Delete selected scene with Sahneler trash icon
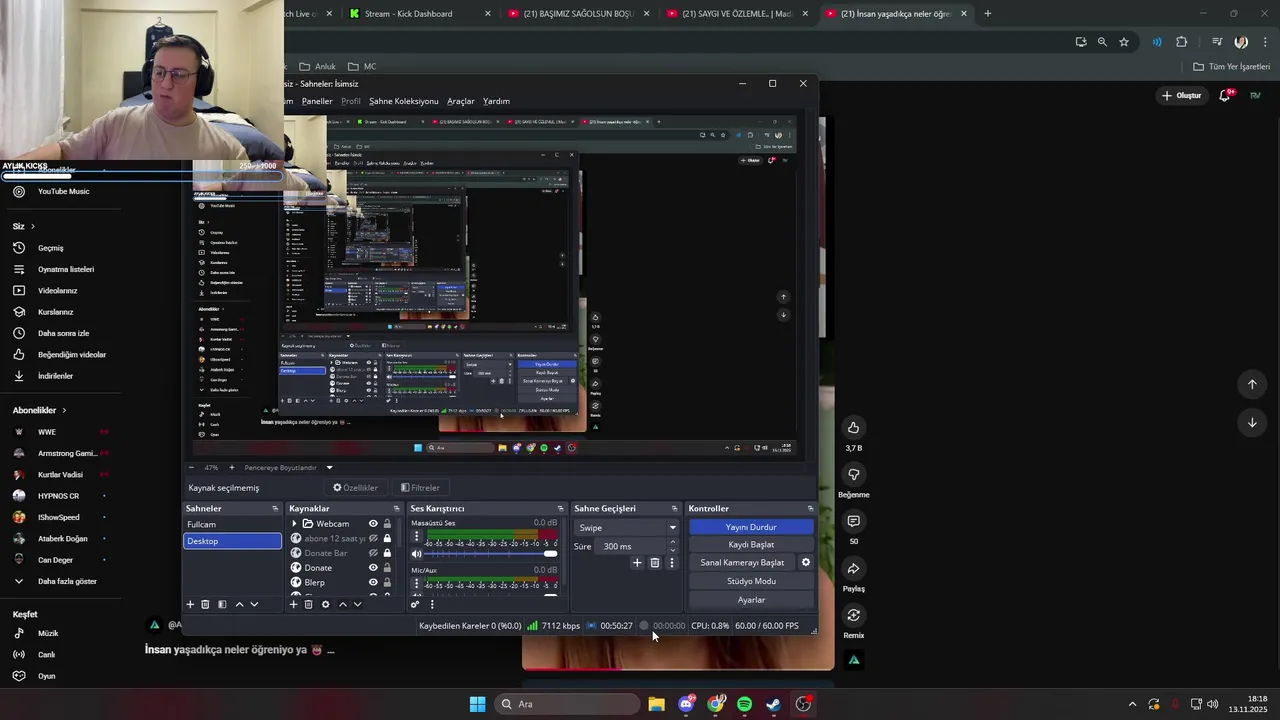The image size is (1280, 720). (x=205, y=604)
